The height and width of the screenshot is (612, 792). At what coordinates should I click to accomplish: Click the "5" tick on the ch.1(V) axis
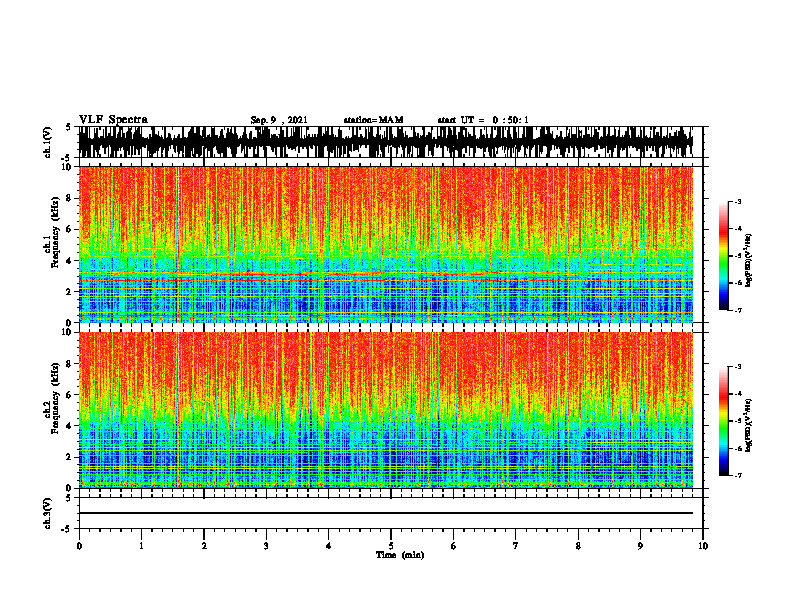click(x=70, y=127)
